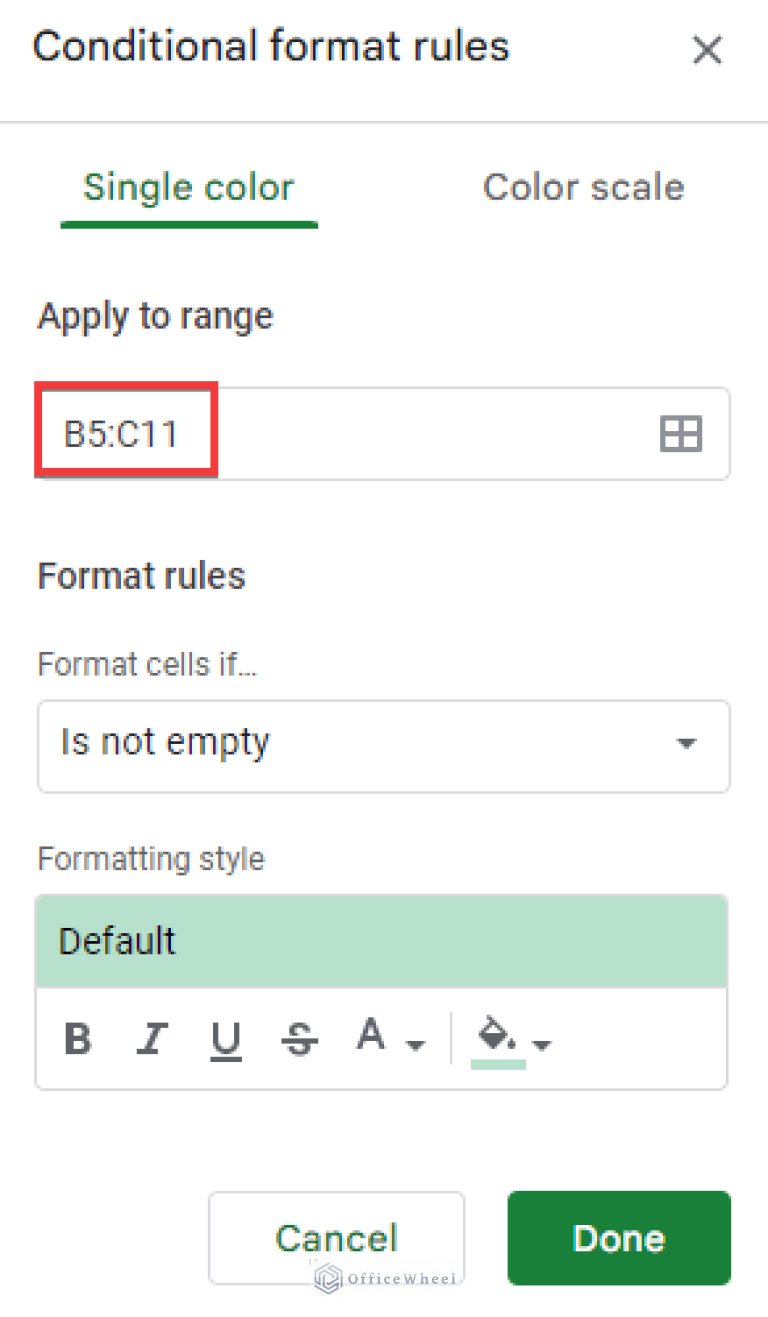
Task: Switch to the Color scale tab
Action: click(583, 187)
